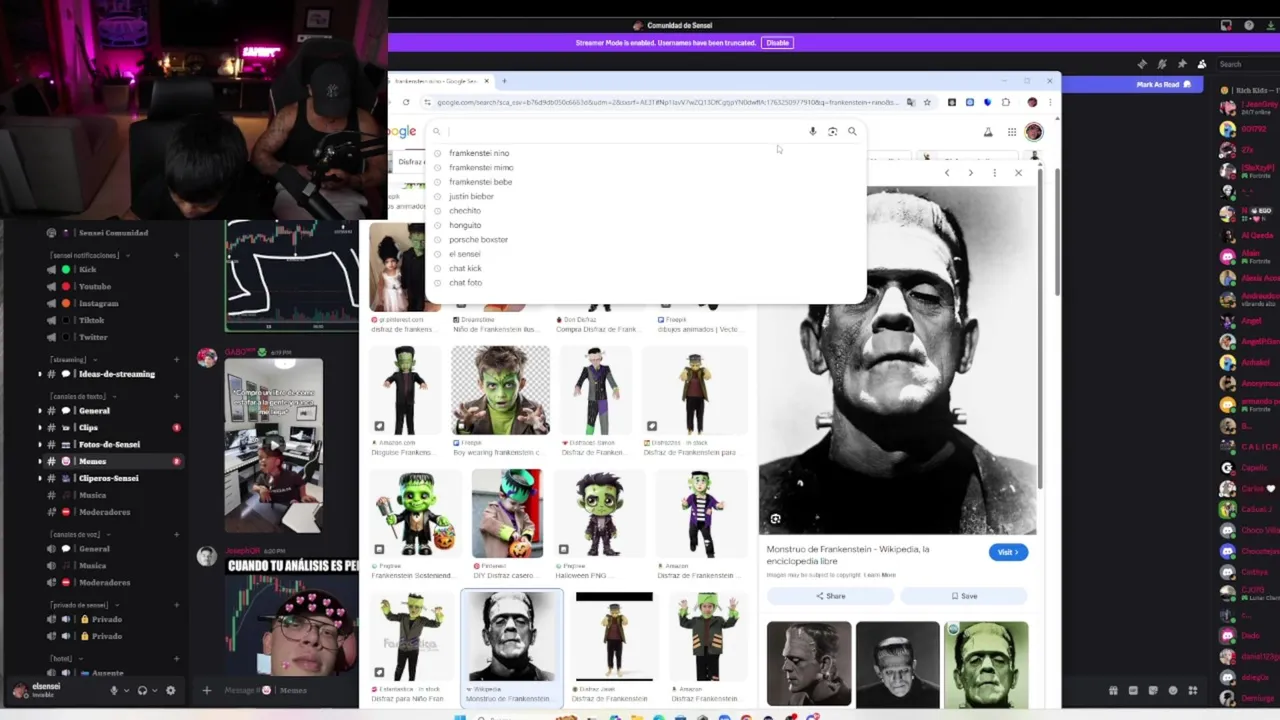
Task: Start voice search with the microphone icon
Action: [812, 131]
